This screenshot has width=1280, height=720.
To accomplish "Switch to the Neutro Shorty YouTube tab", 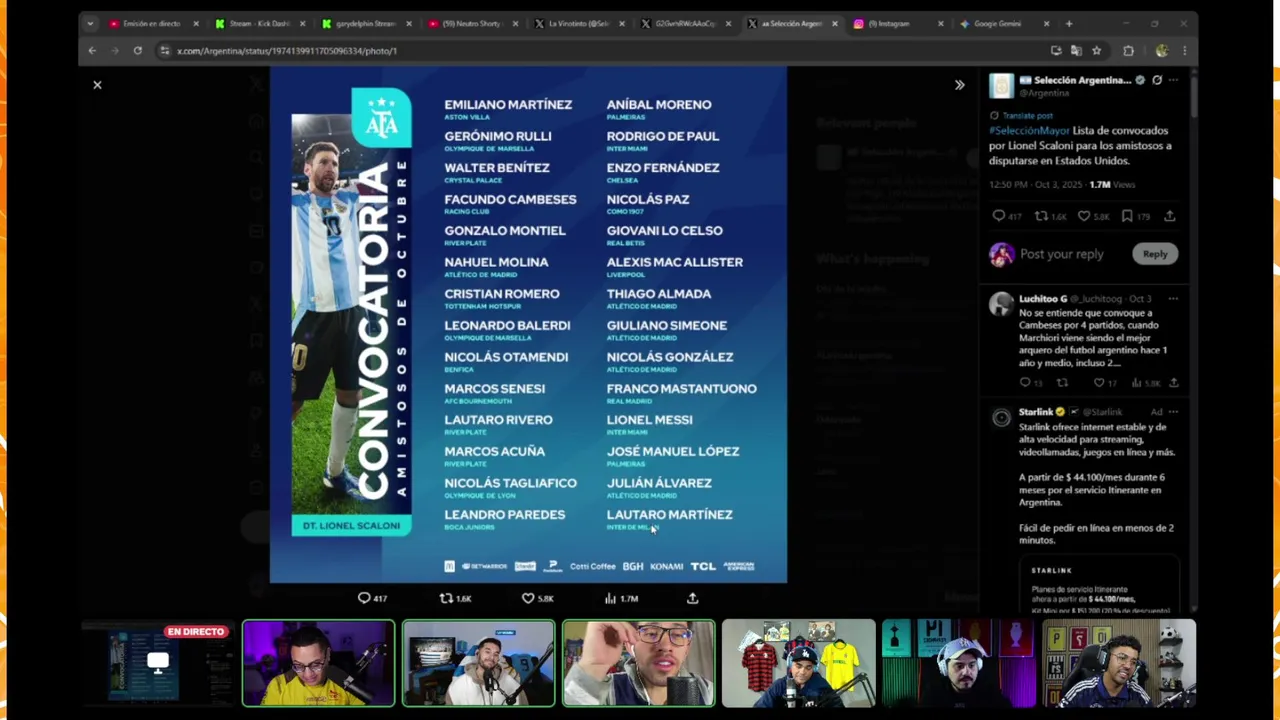I will (472, 23).
